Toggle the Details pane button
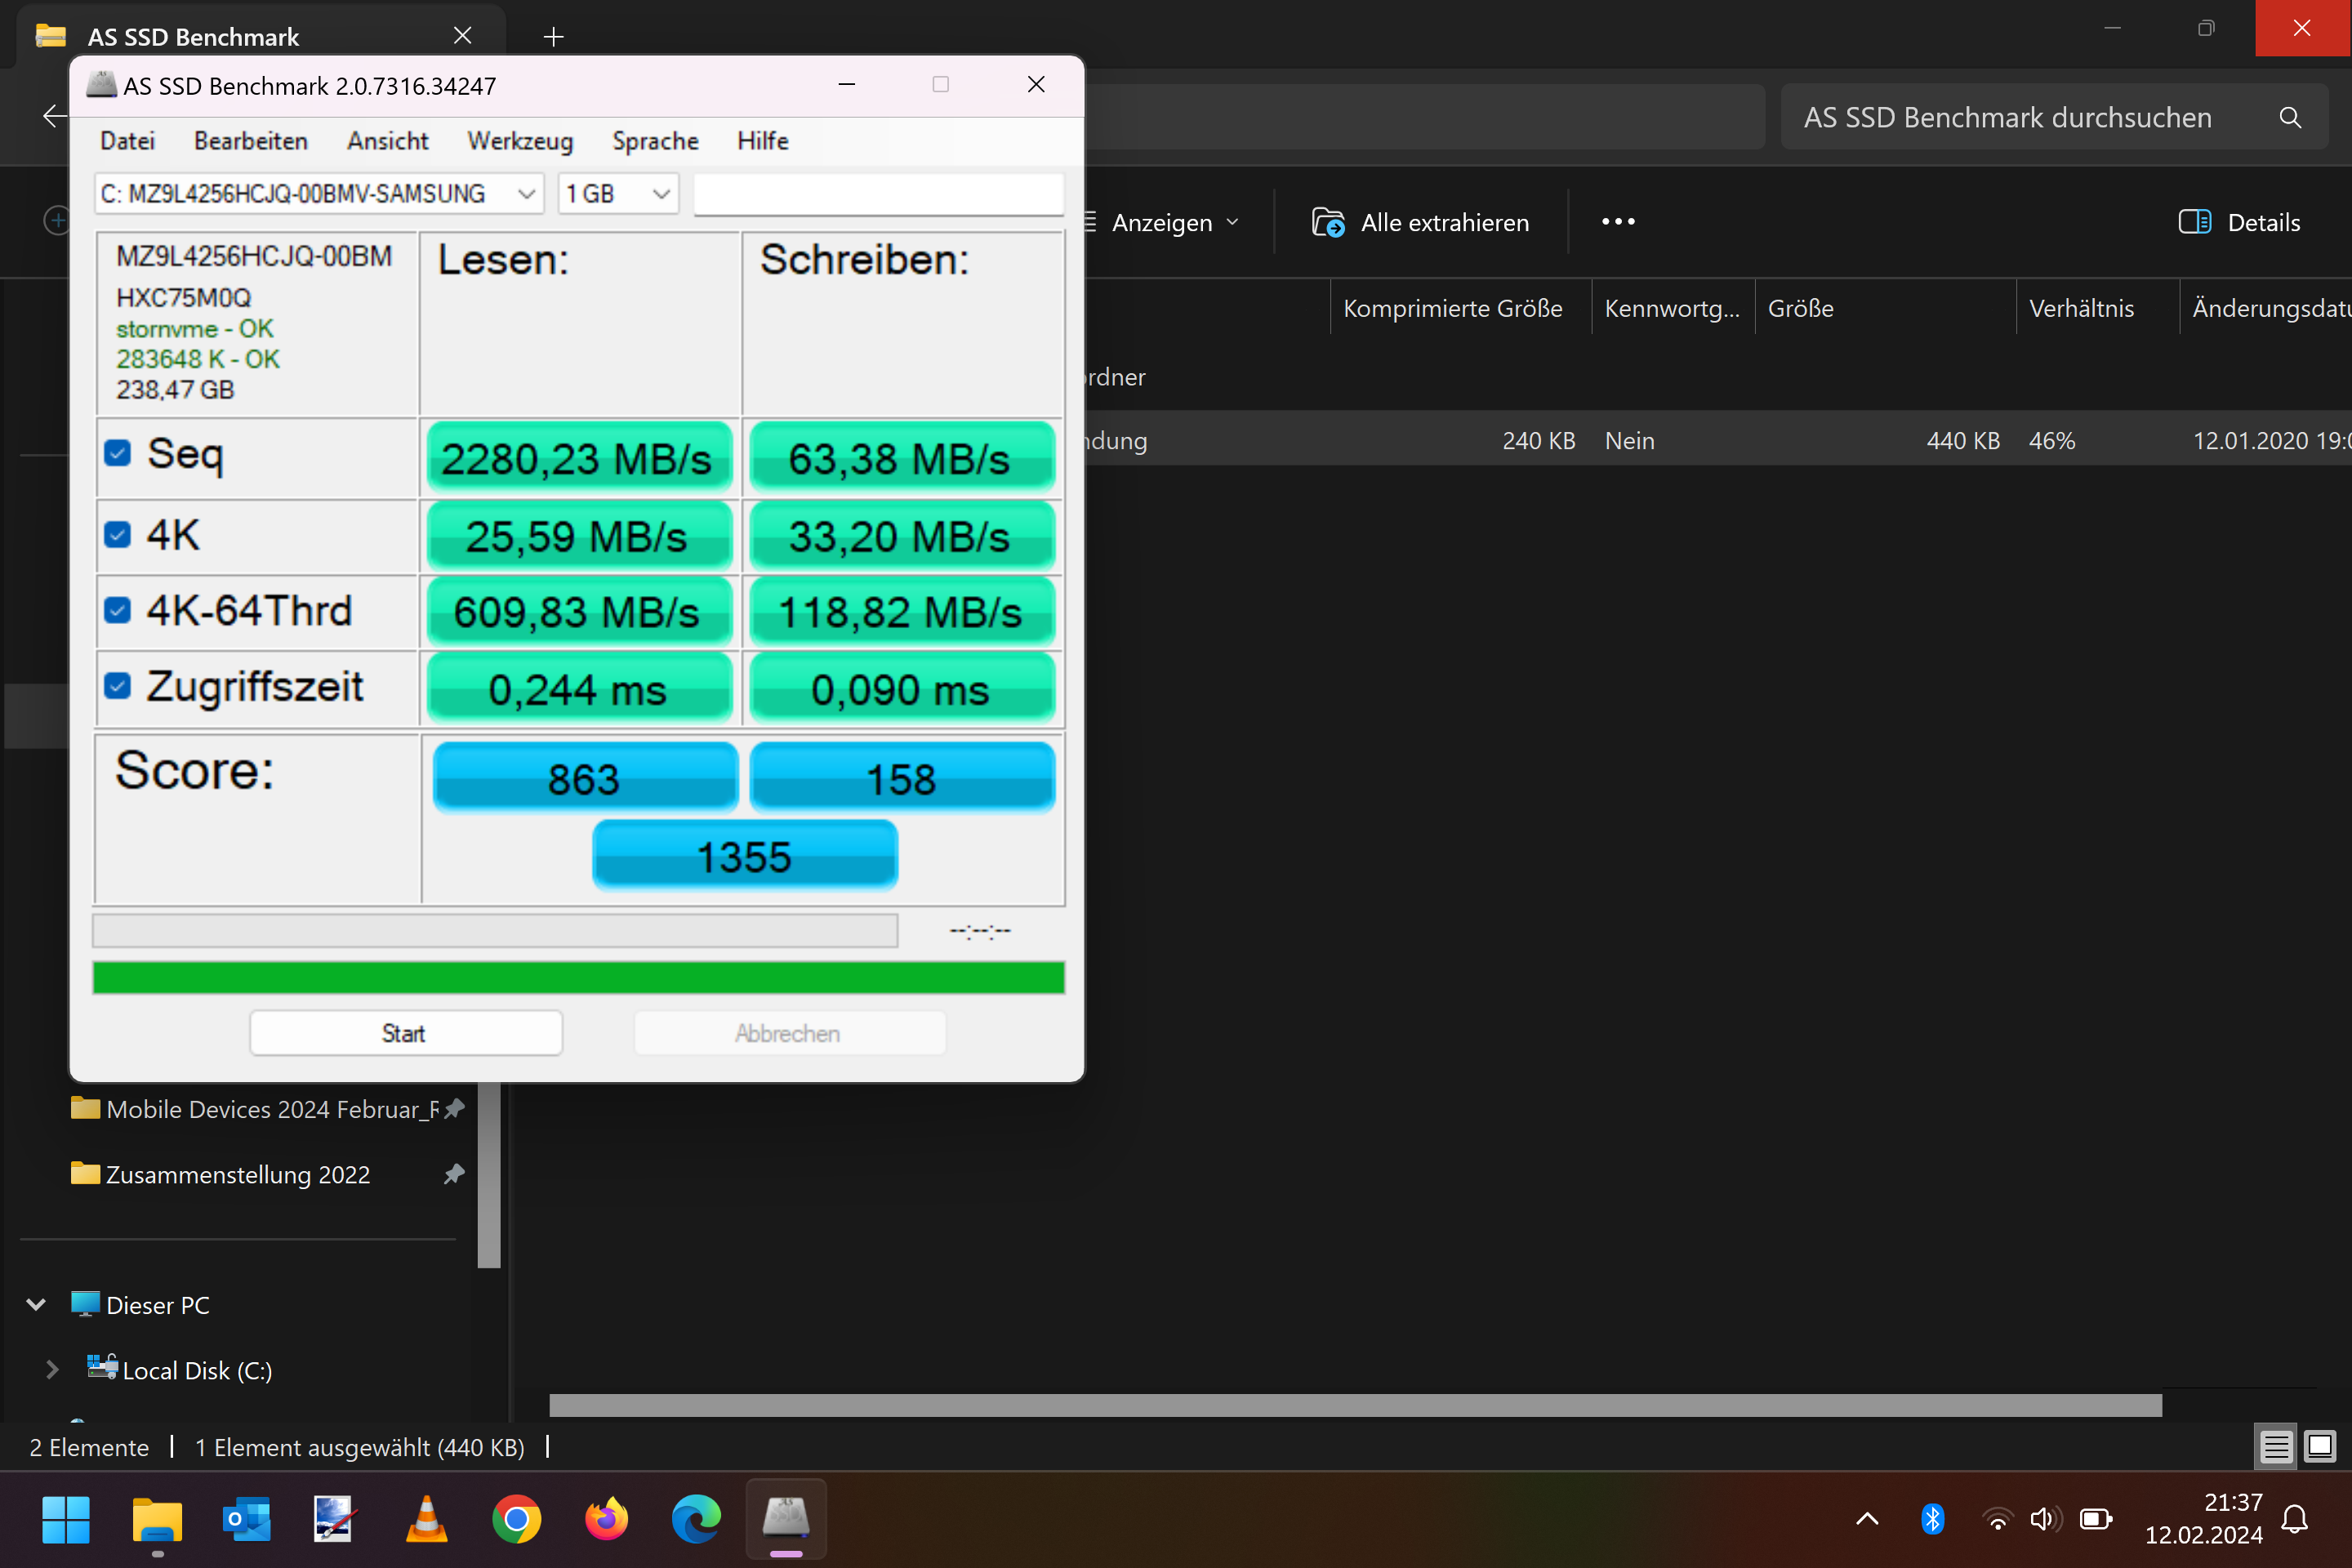2352x1568 pixels. coord(2240,222)
